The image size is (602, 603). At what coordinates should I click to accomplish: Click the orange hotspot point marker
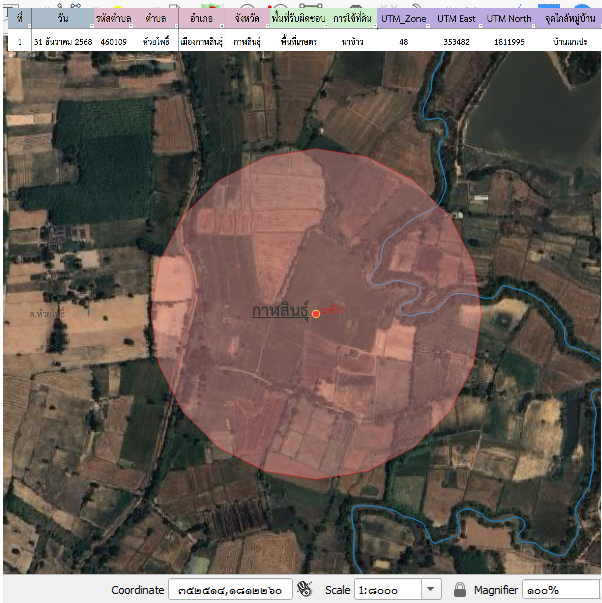click(316, 314)
